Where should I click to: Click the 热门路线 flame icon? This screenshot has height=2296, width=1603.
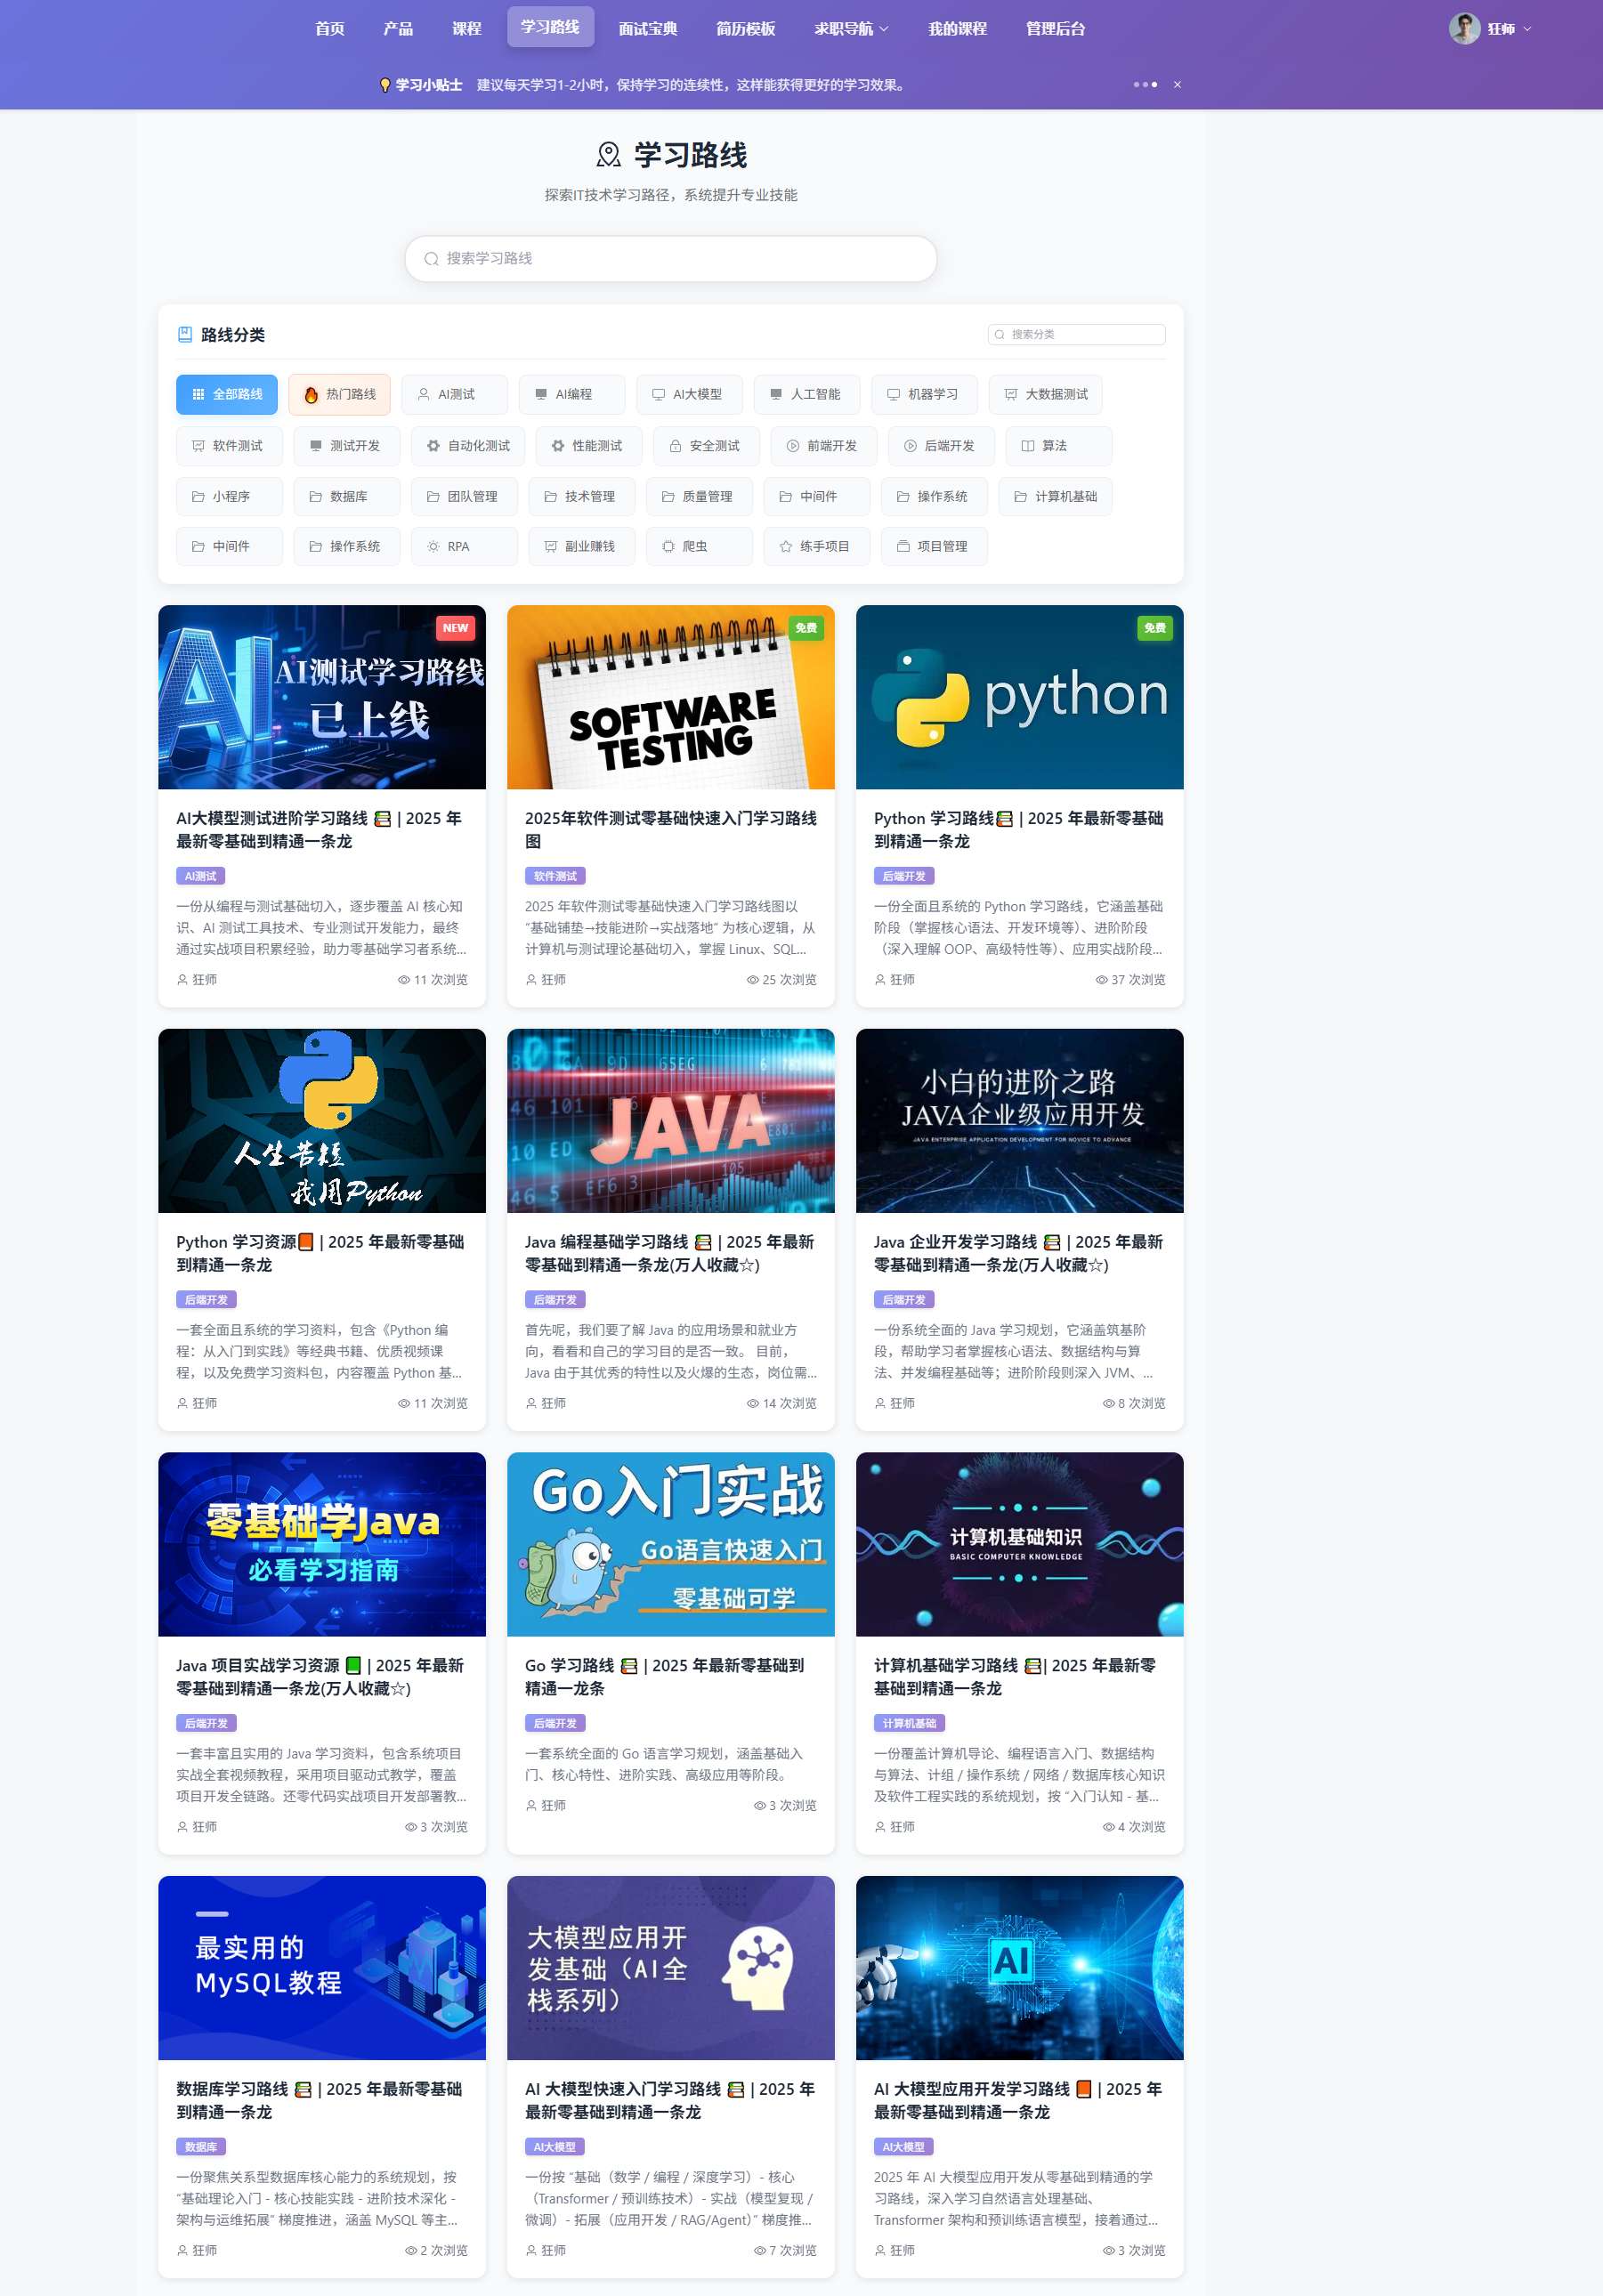311,395
